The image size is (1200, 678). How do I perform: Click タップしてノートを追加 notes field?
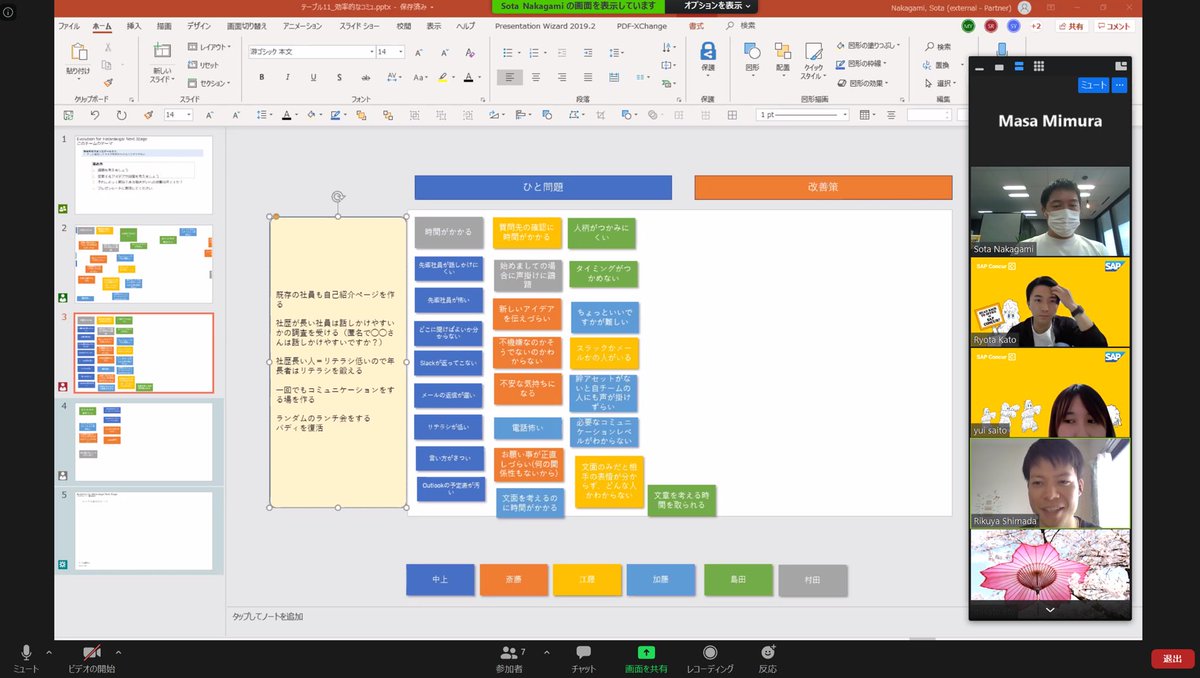(x=267, y=616)
